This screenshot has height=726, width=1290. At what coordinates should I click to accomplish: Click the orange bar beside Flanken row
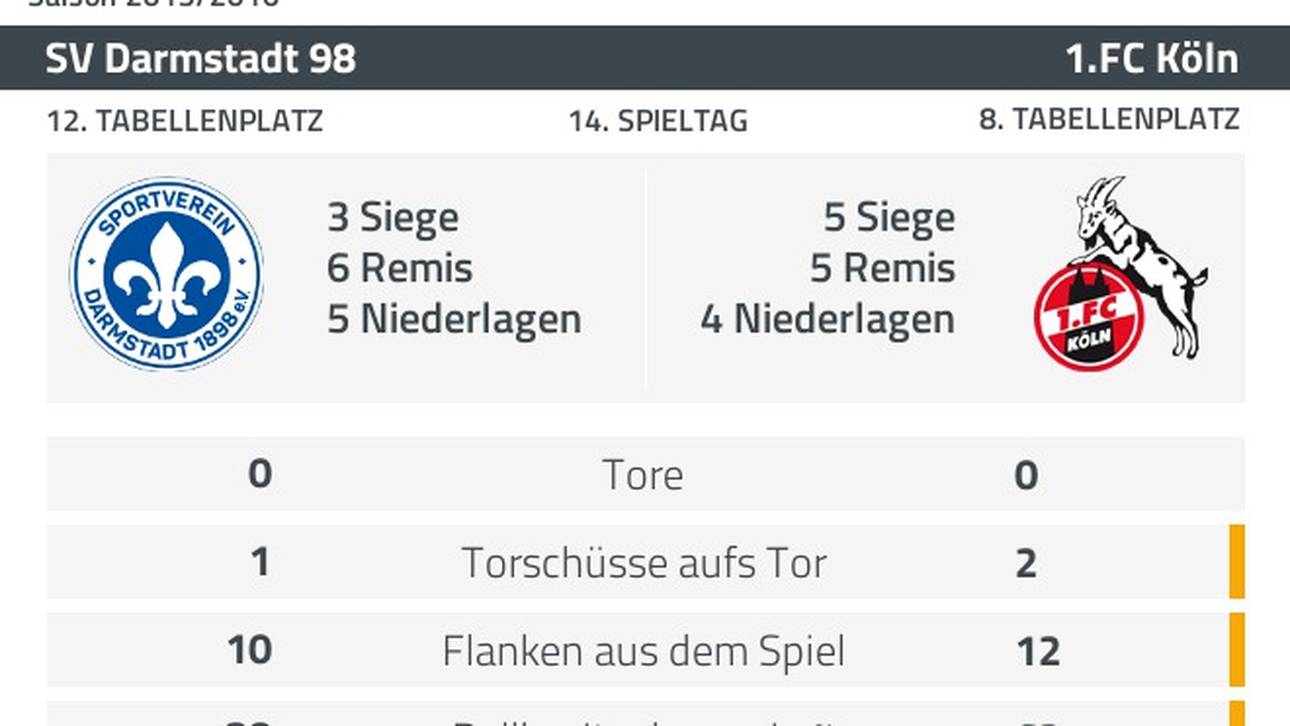click(x=1237, y=650)
